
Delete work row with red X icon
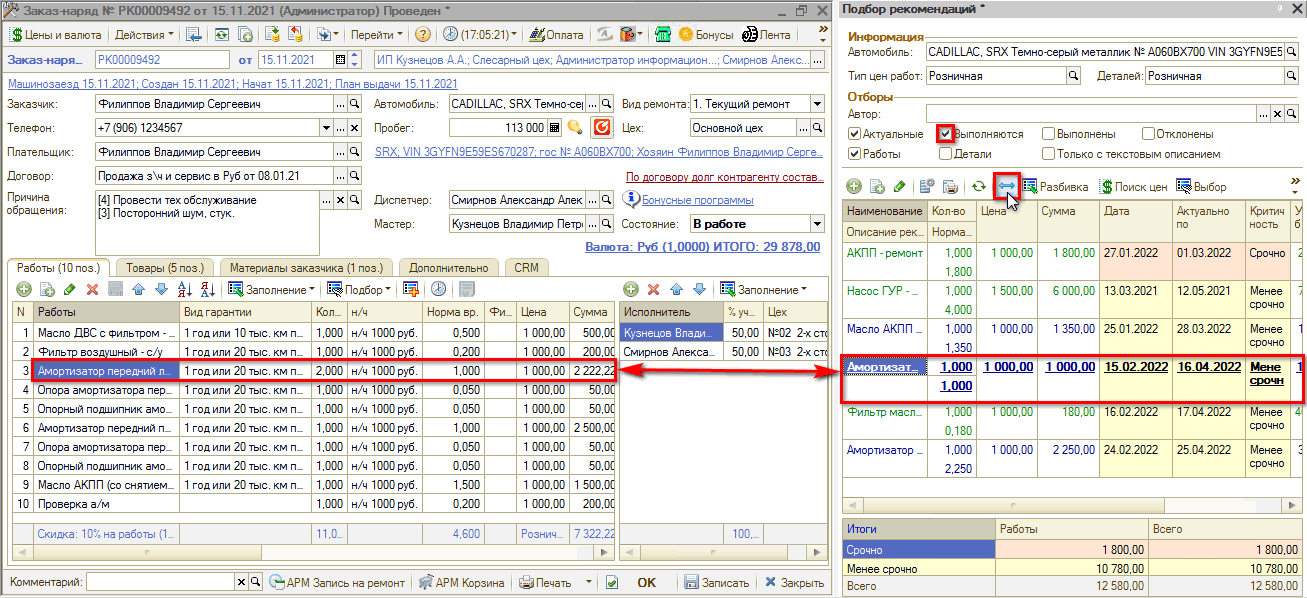pos(92,290)
